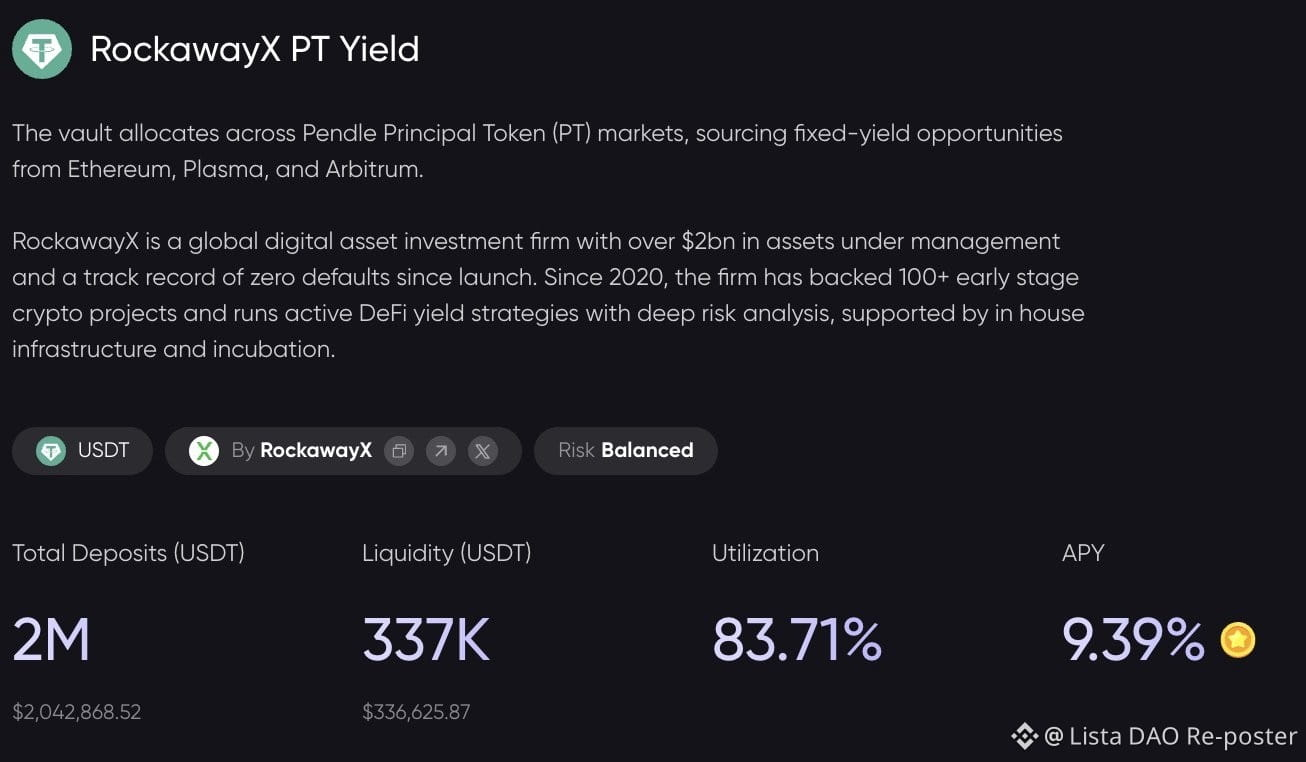The width and height of the screenshot is (1306, 762).
Task: Select the USDT asset chip
Action: coord(82,451)
